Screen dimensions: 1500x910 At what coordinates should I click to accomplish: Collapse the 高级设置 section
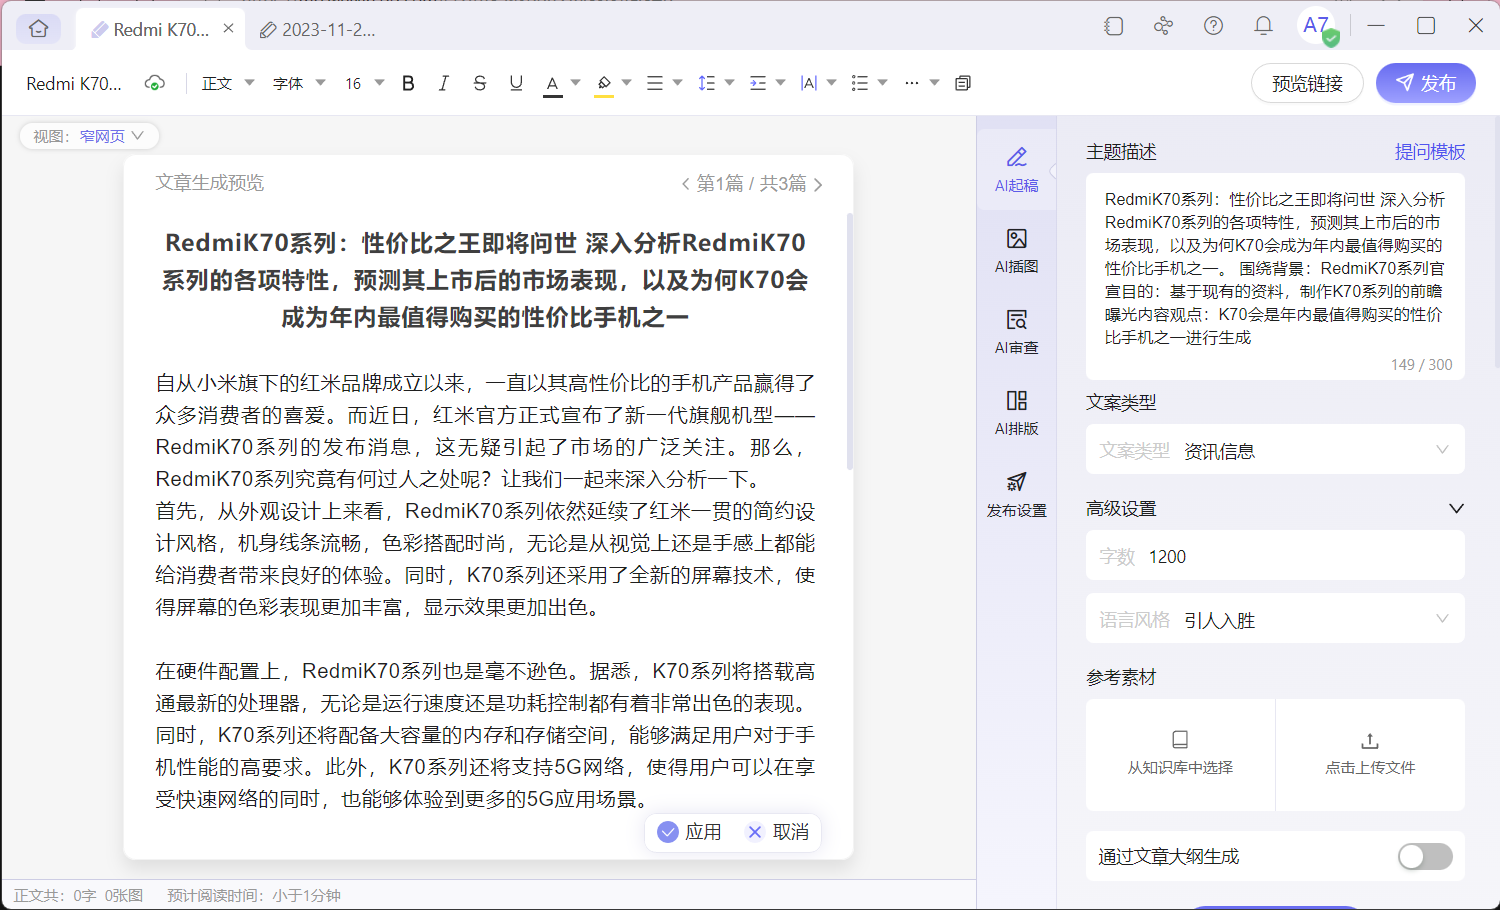click(1457, 508)
